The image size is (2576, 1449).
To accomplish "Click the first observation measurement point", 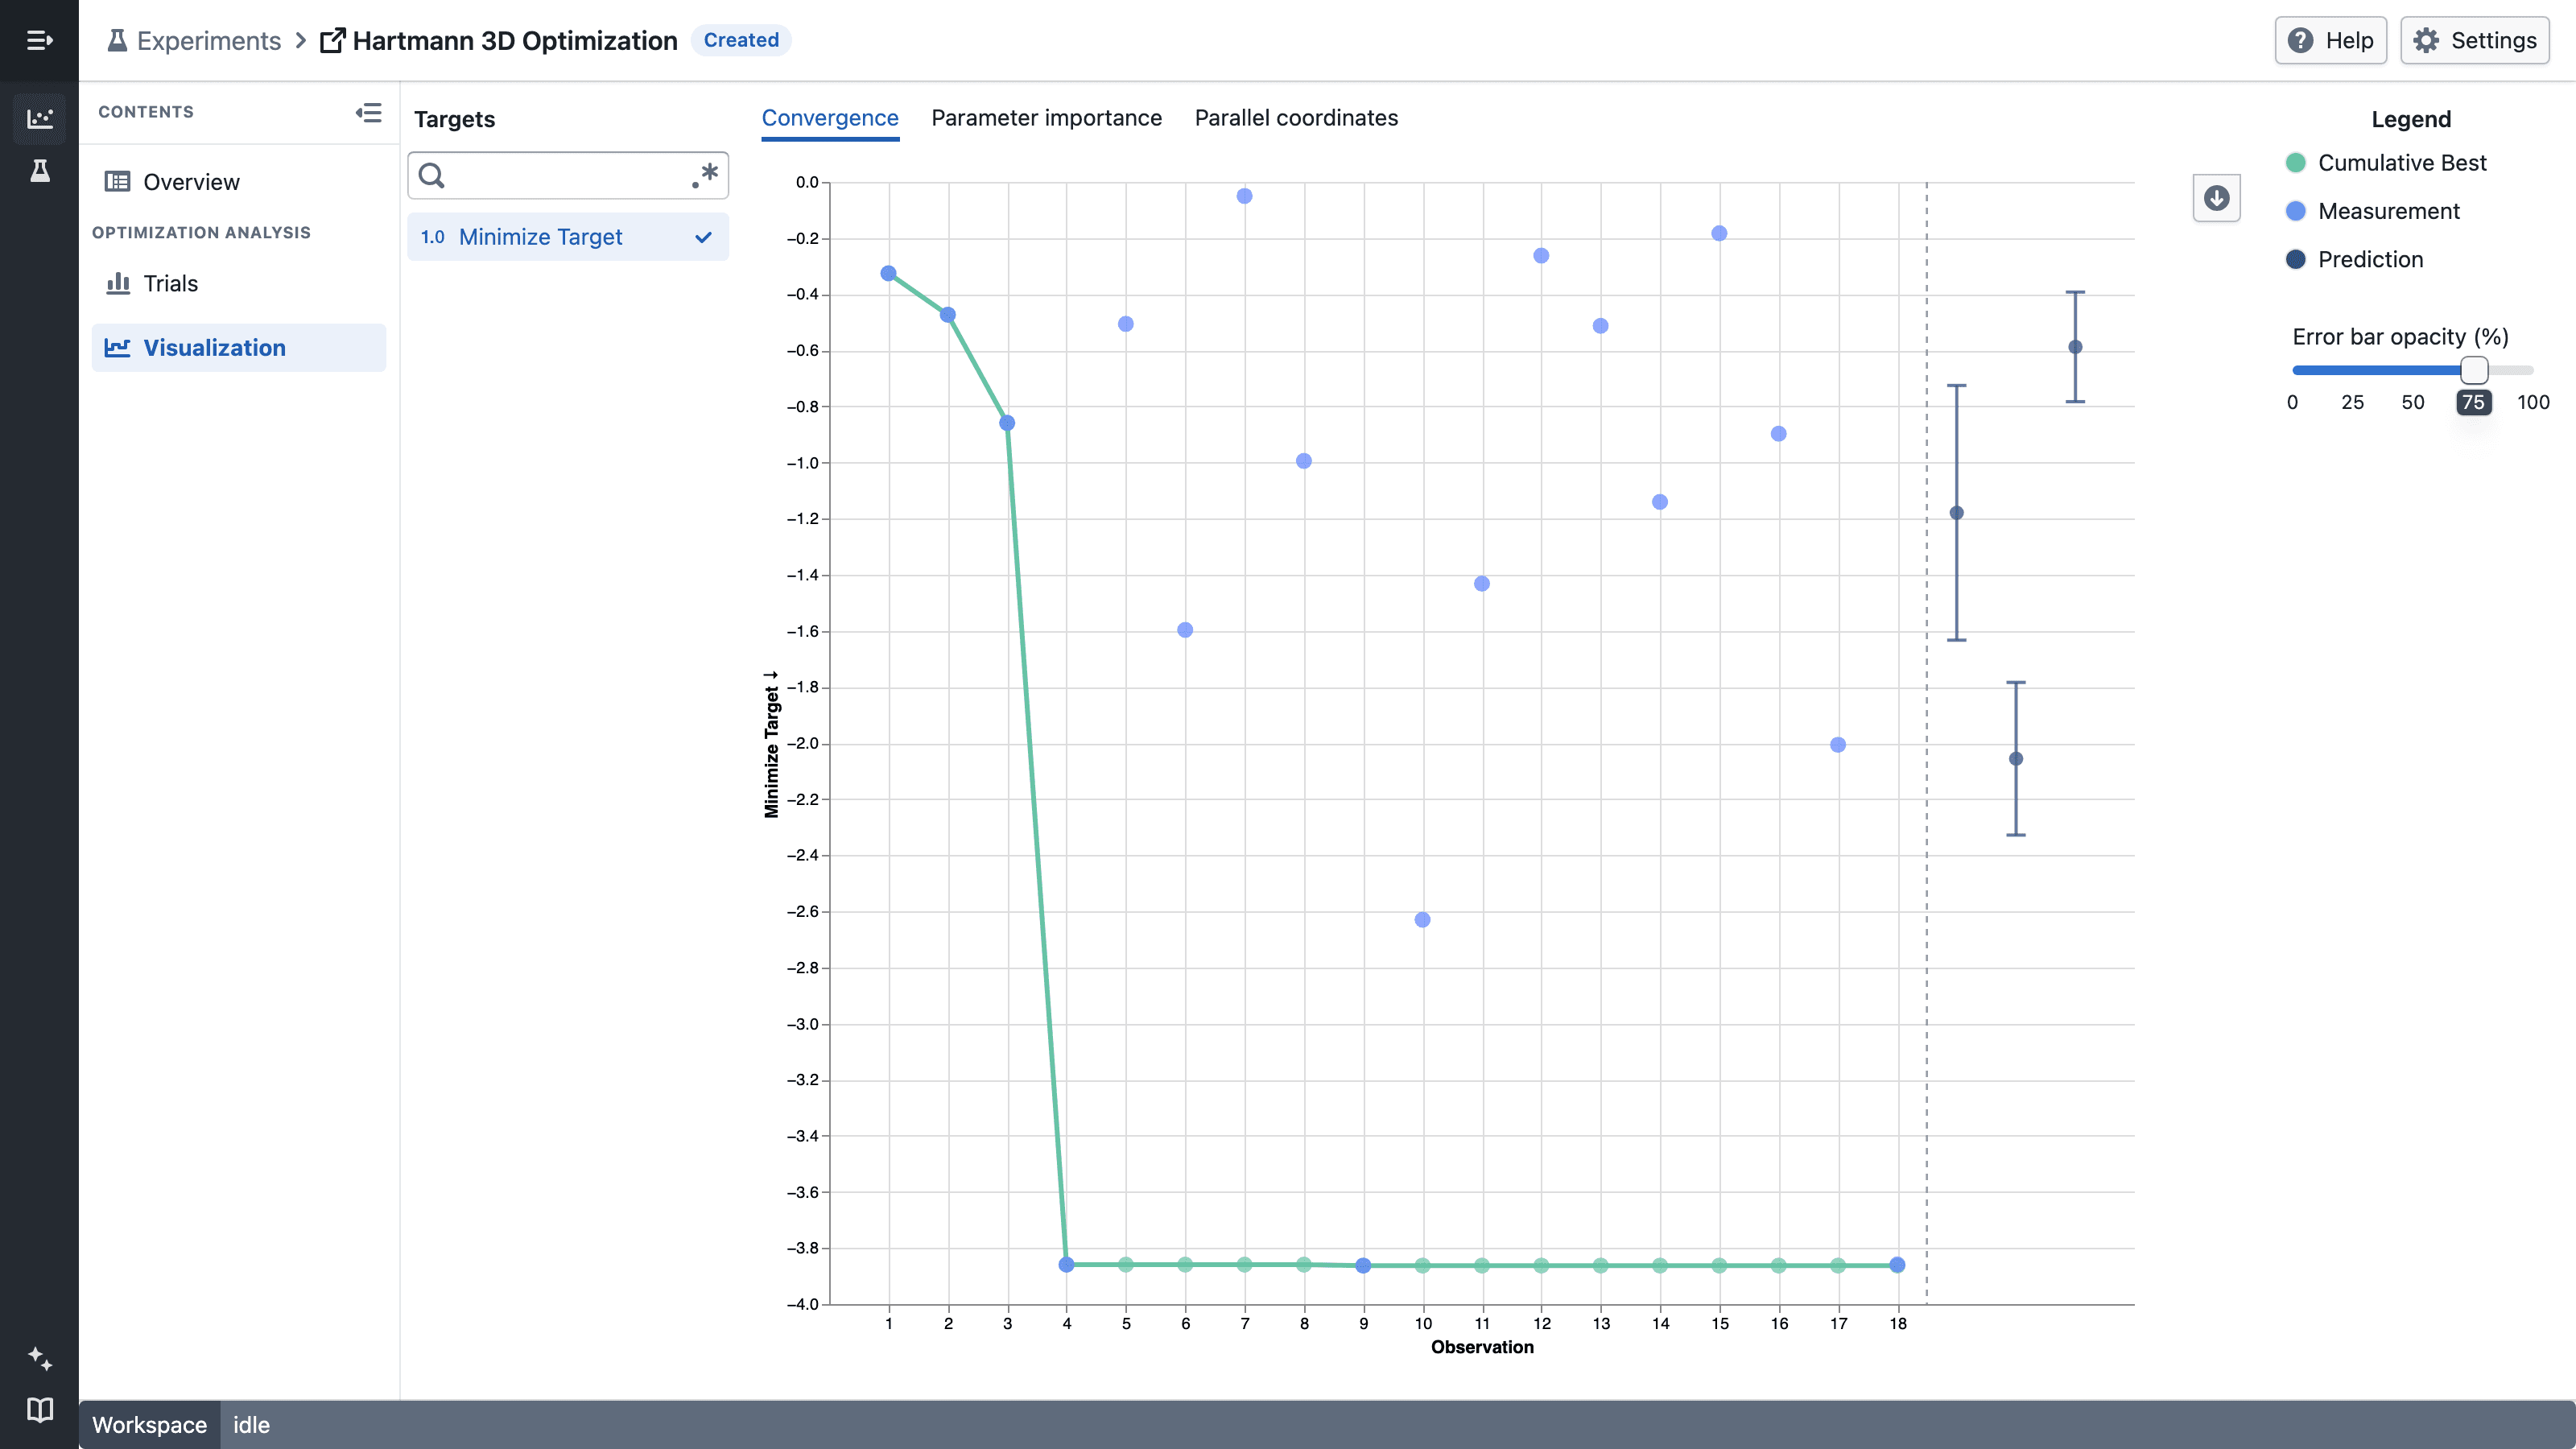I will [x=888, y=273].
